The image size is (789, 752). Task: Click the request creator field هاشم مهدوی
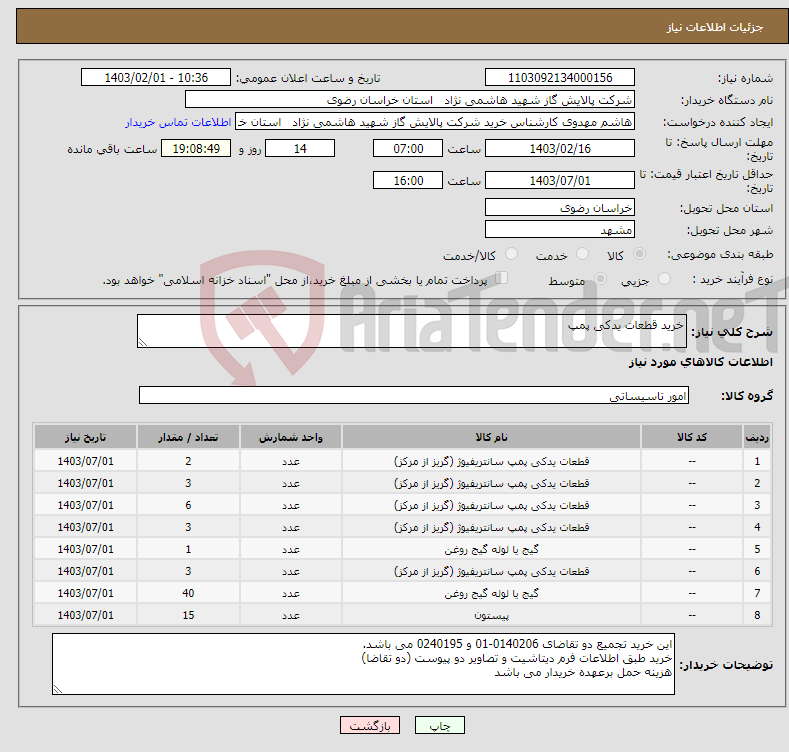coord(435,122)
